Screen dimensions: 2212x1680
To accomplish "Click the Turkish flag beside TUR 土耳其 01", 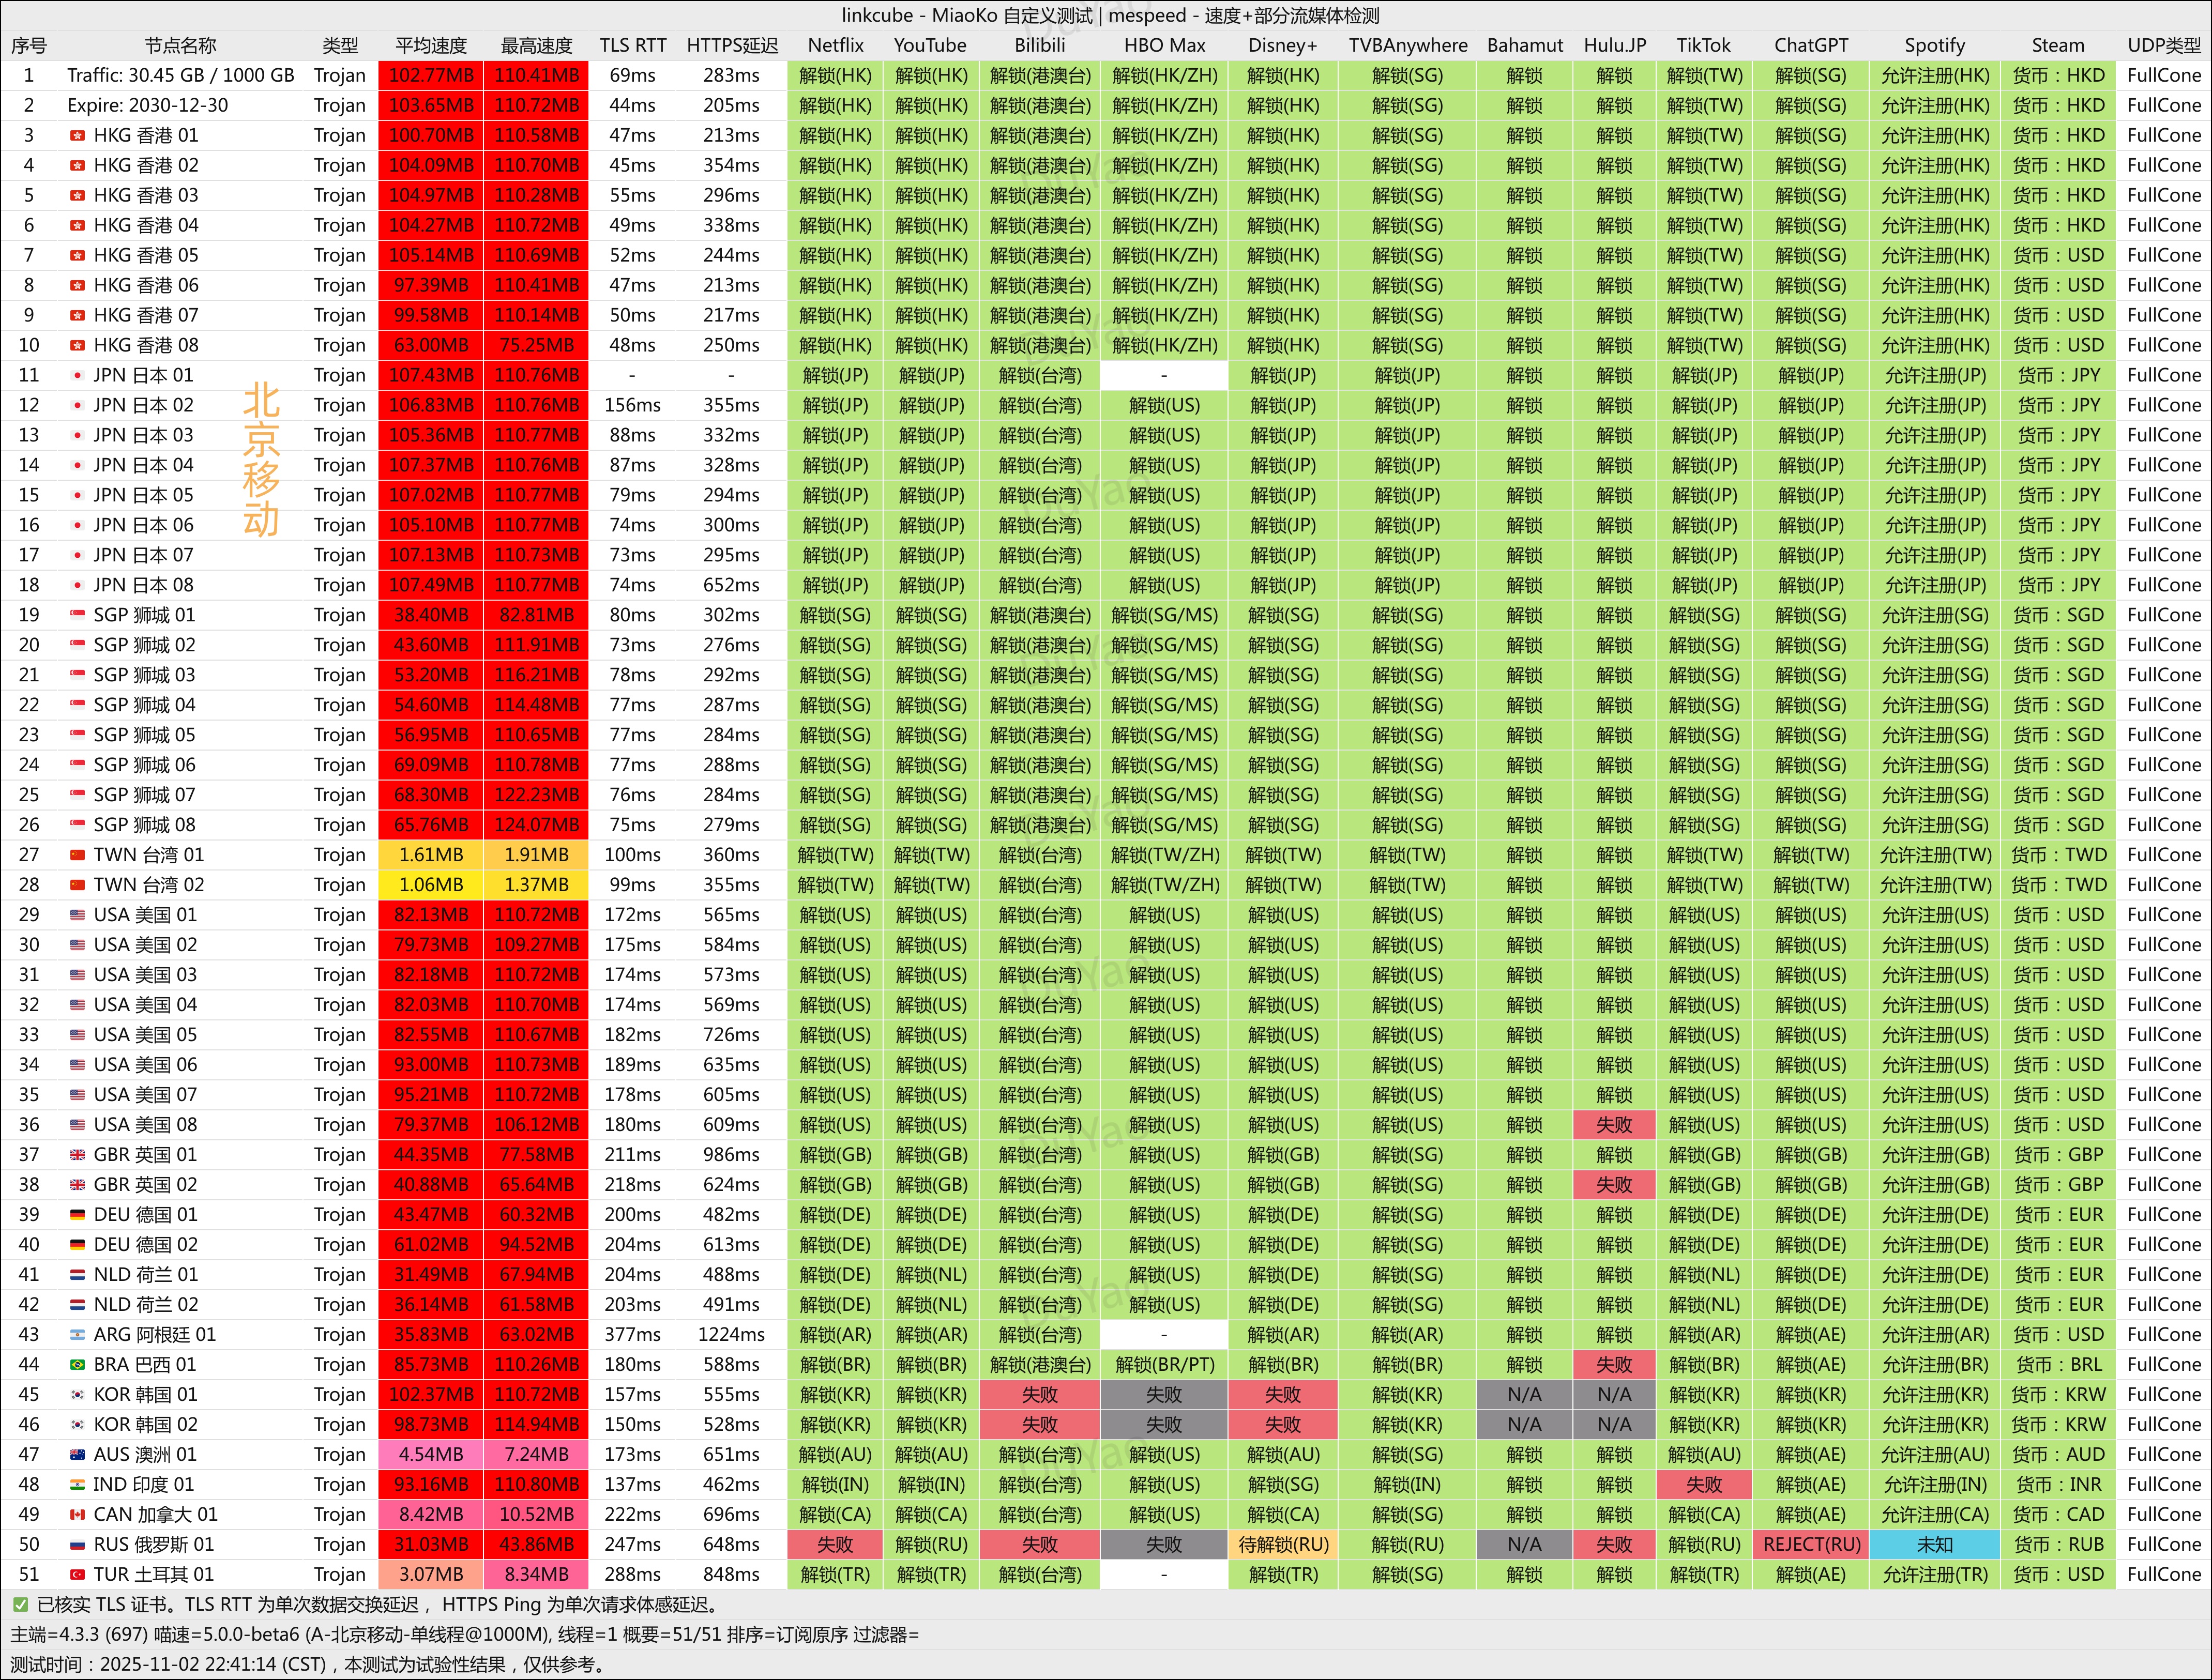I will pos(77,1575).
